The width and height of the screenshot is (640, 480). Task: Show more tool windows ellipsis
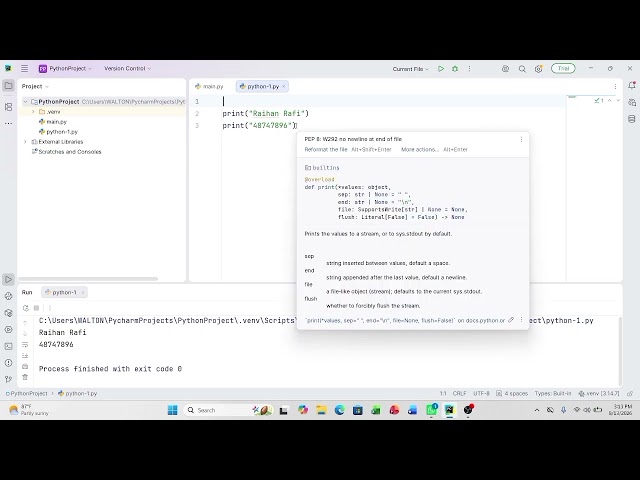[8, 123]
